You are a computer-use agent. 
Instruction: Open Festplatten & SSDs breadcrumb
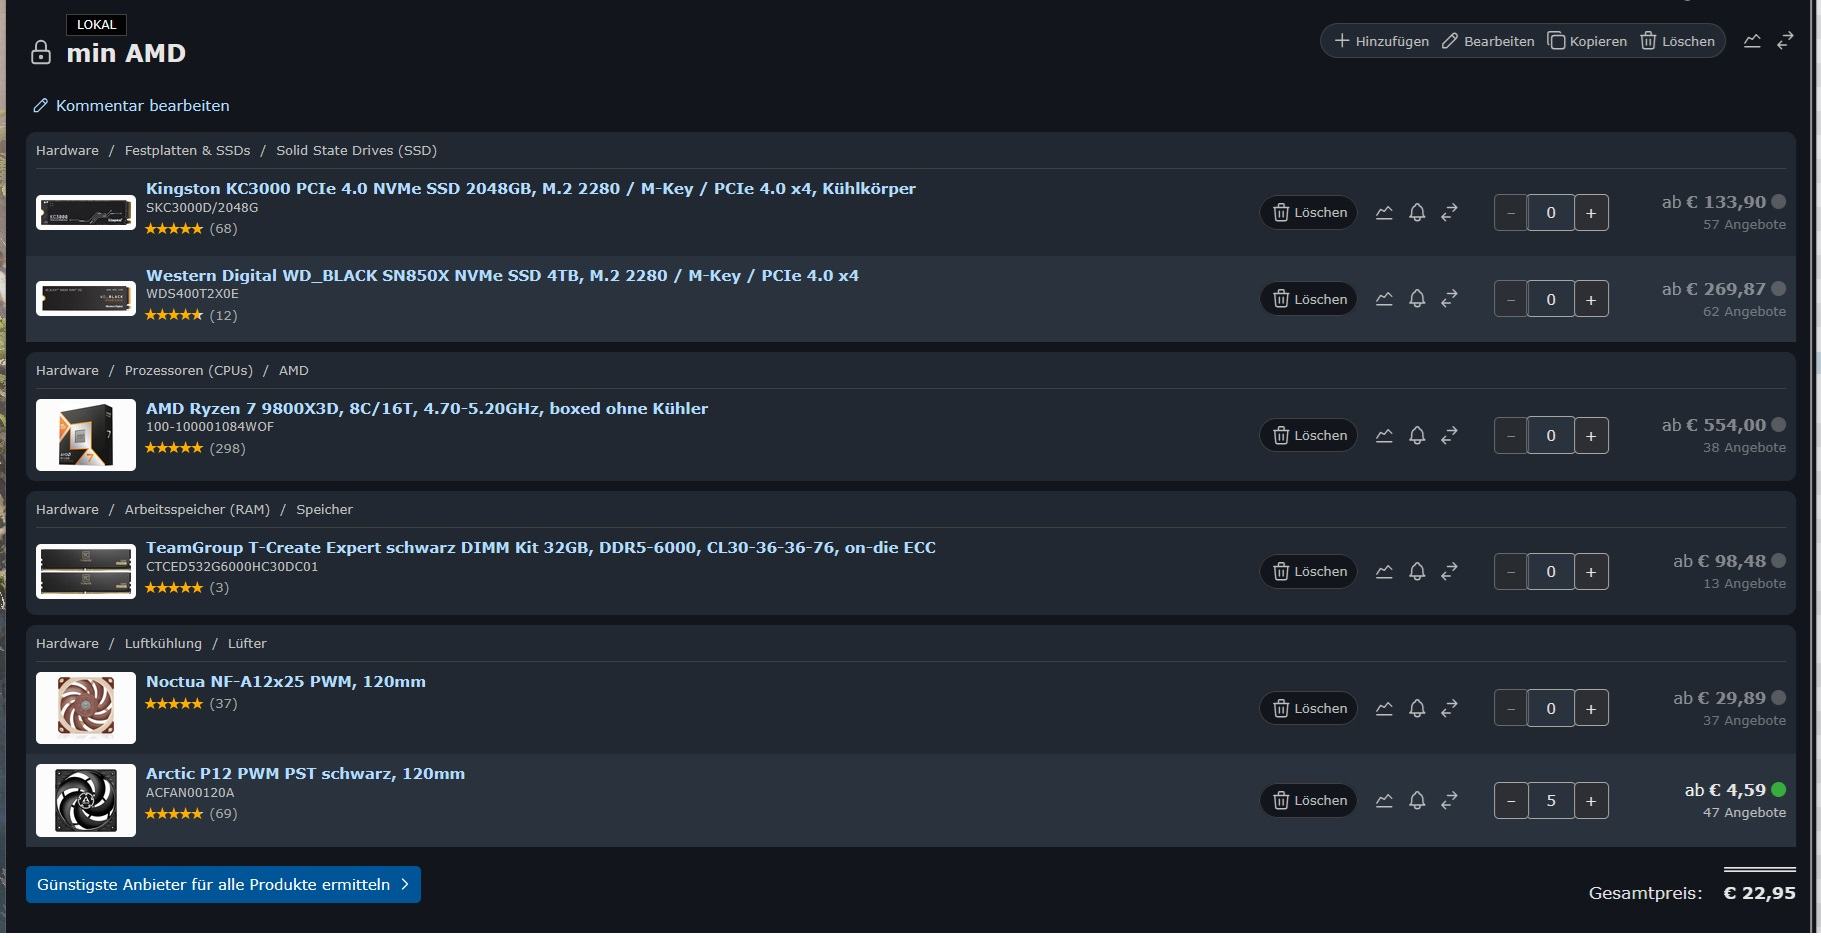(187, 150)
